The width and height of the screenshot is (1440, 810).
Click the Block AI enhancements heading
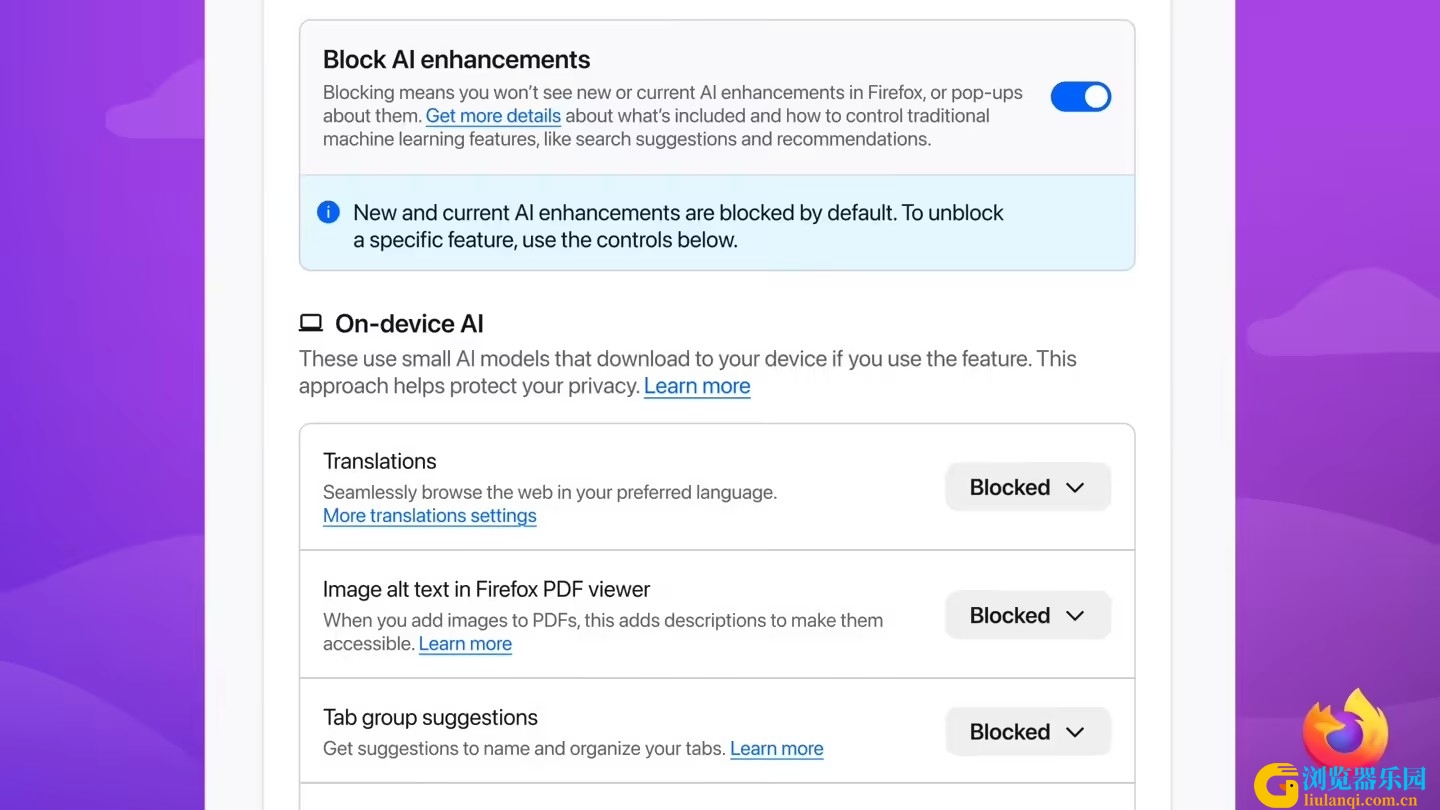[x=456, y=60]
